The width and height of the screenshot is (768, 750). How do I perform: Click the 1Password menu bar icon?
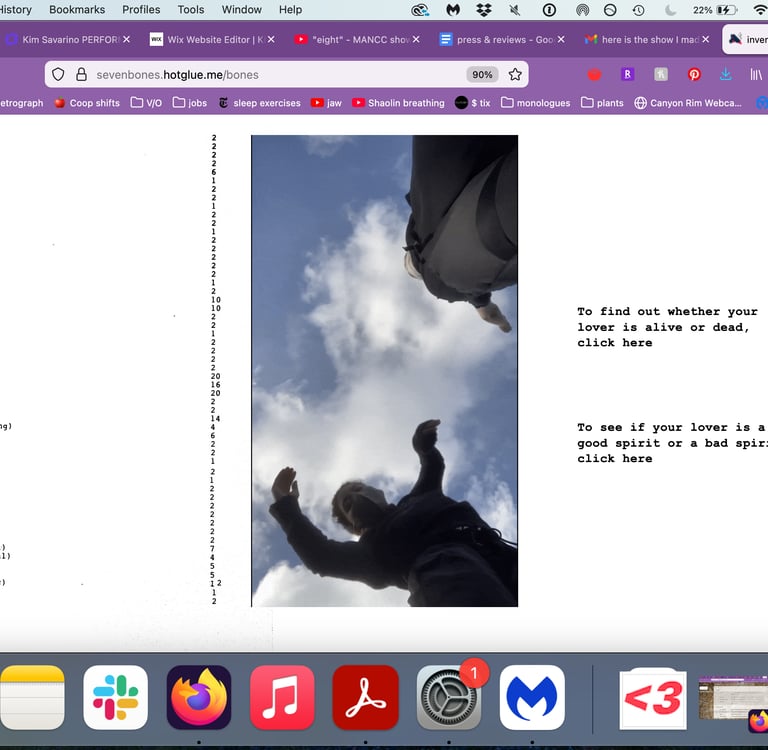click(549, 10)
